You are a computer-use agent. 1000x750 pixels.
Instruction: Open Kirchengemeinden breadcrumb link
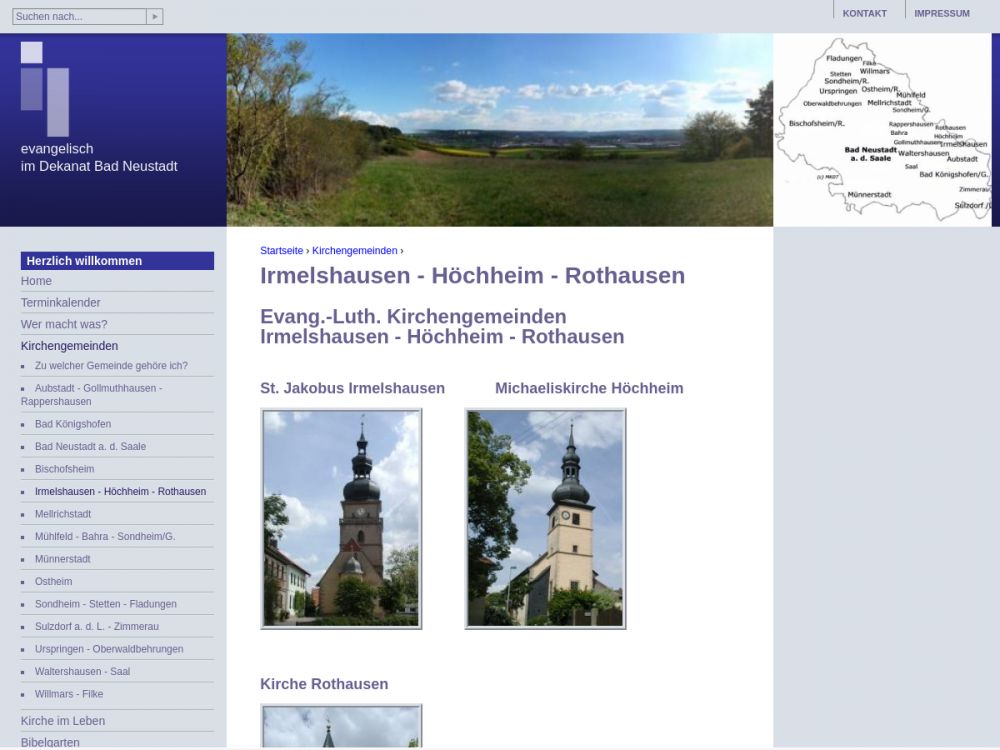tap(354, 251)
